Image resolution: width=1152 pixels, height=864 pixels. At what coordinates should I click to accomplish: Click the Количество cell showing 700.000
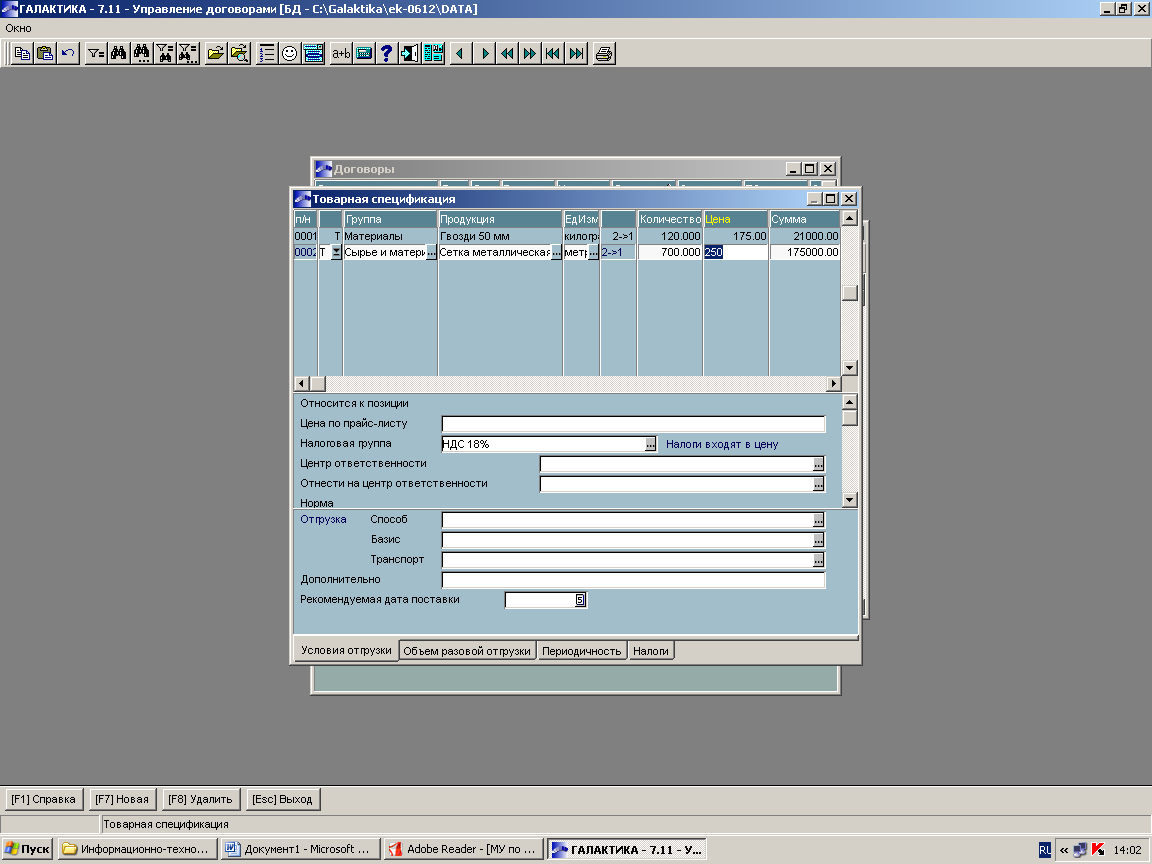[x=670, y=253]
